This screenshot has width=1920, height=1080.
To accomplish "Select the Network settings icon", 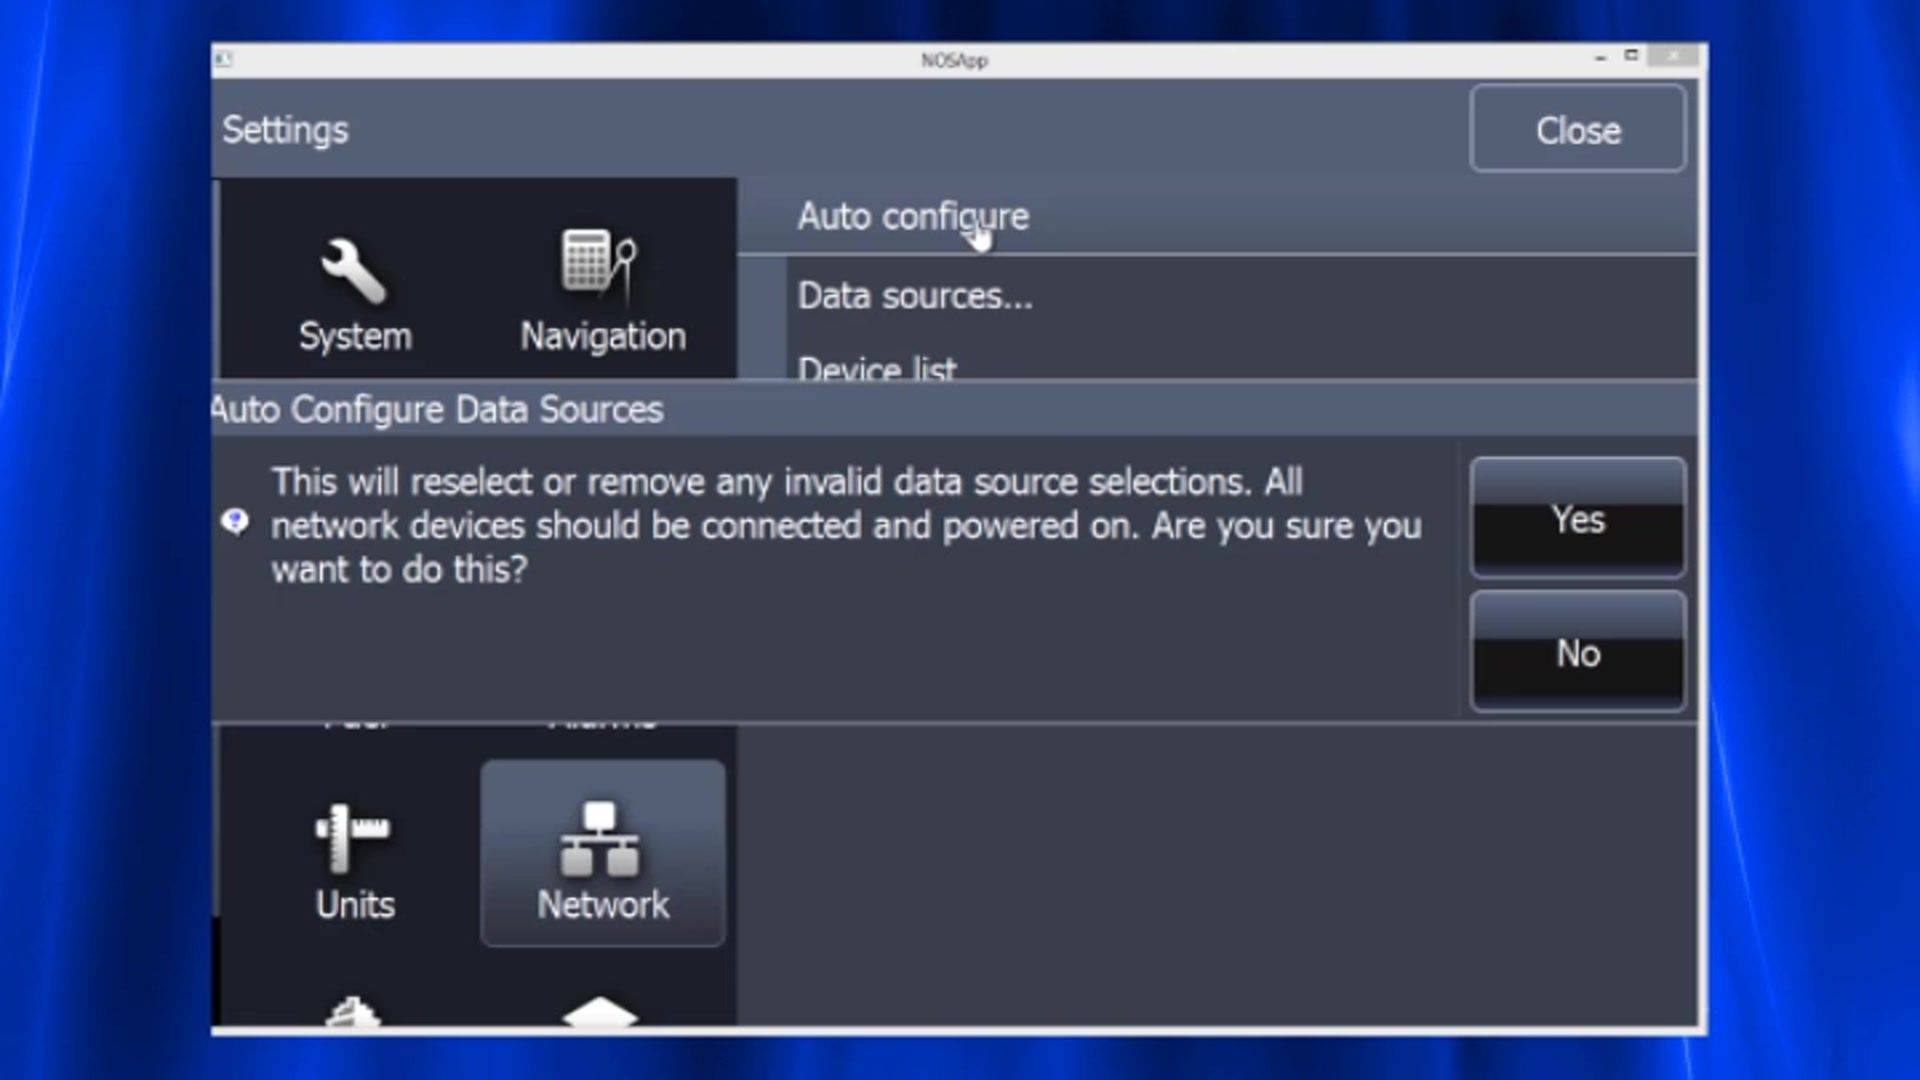I will click(x=602, y=856).
